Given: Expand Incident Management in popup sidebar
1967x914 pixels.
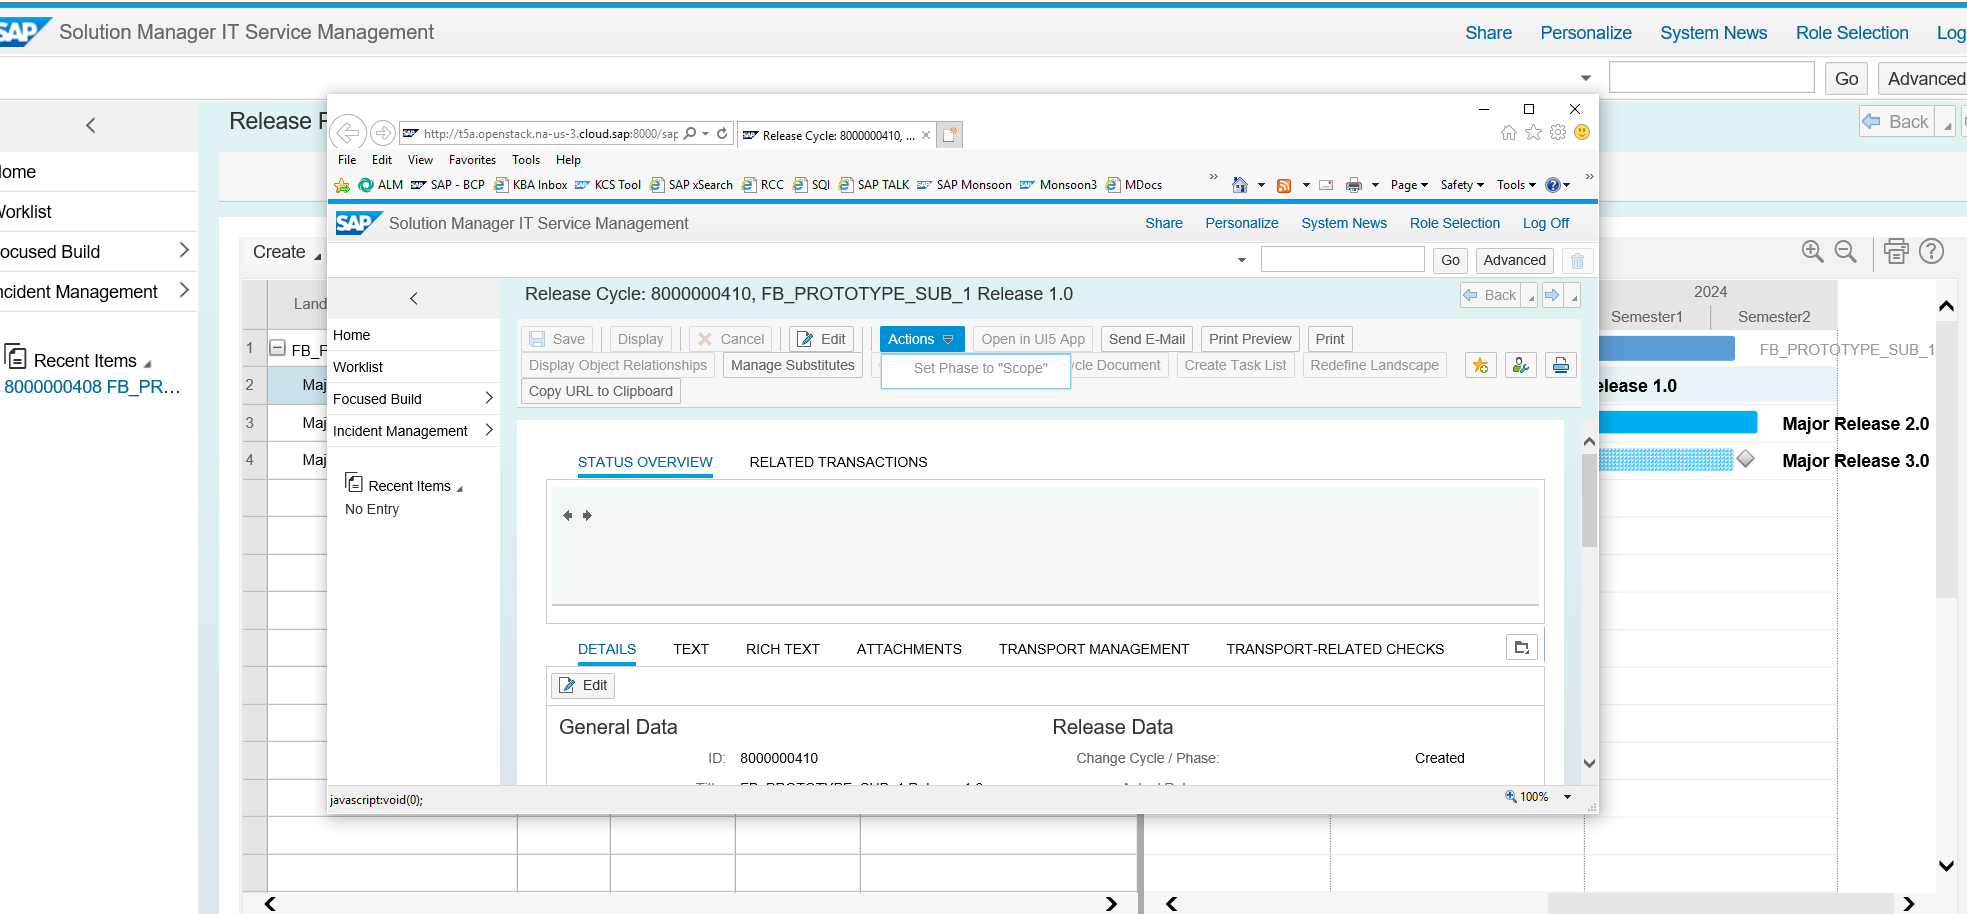Looking at the screenshot, I should (x=488, y=430).
